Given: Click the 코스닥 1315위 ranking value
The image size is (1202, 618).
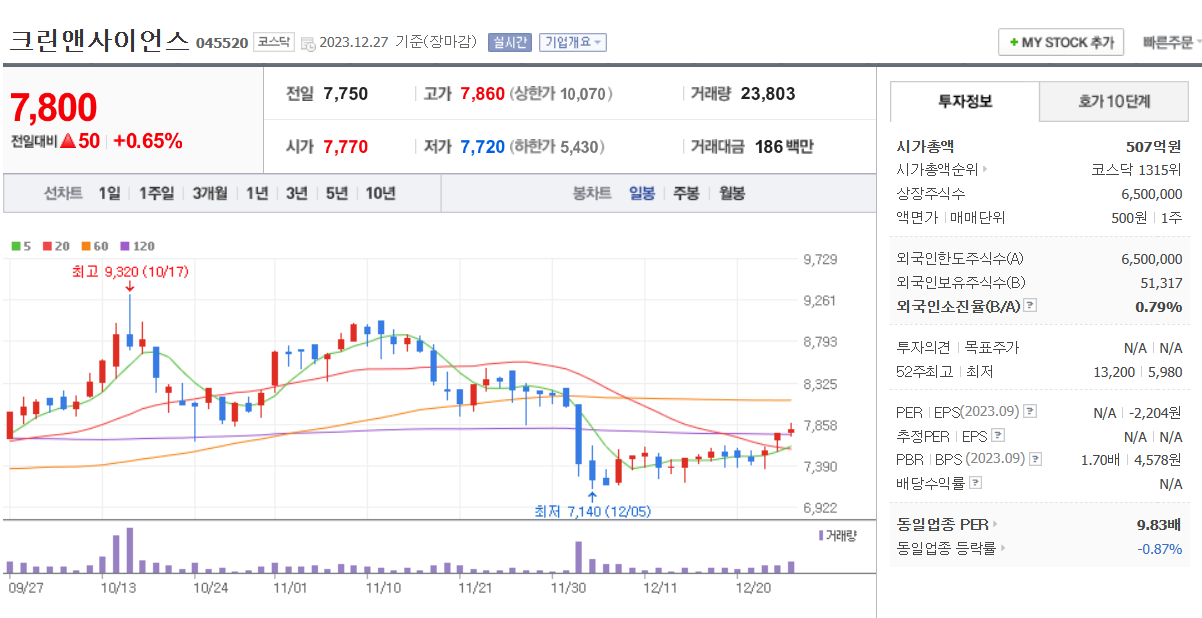Looking at the screenshot, I should pyautogui.click(x=1138, y=170).
